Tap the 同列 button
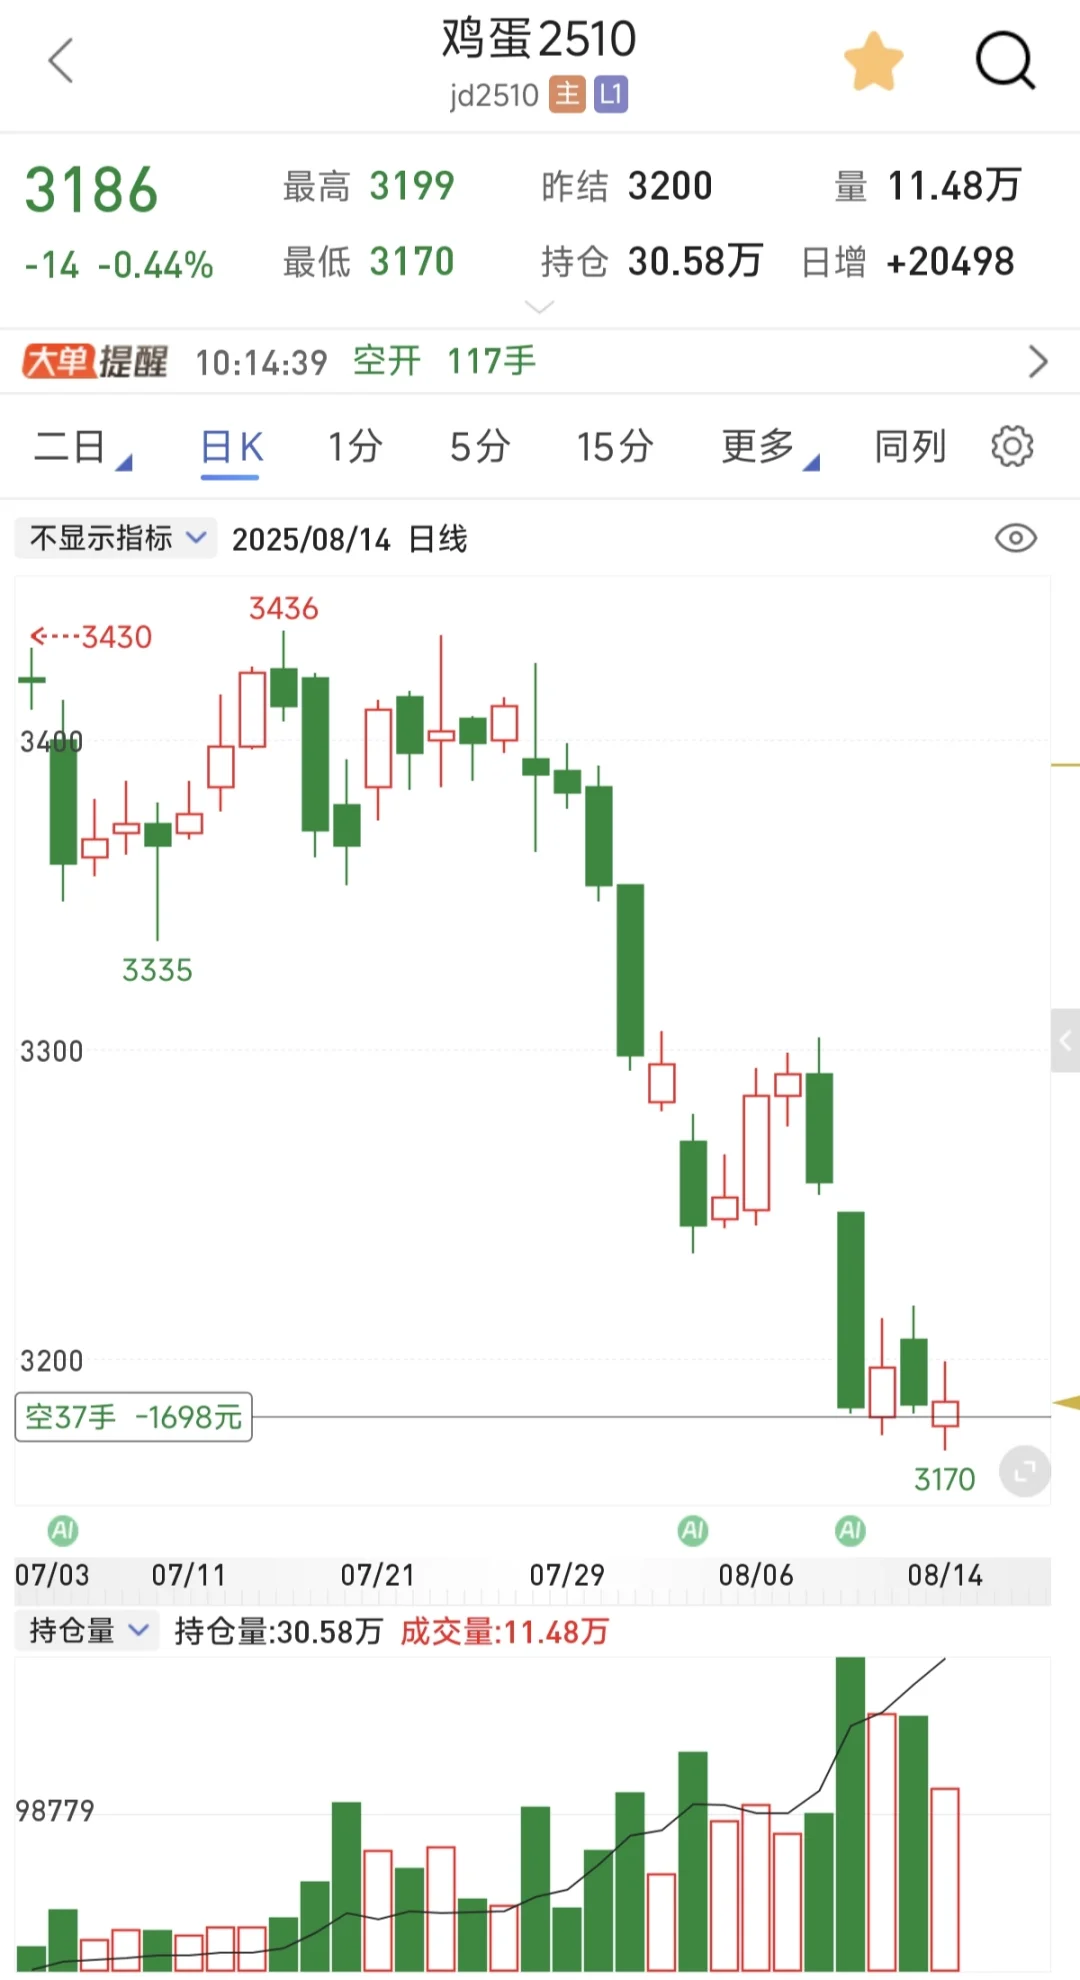Image resolution: width=1080 pixels, height=1980 pixels. point(910,447)
